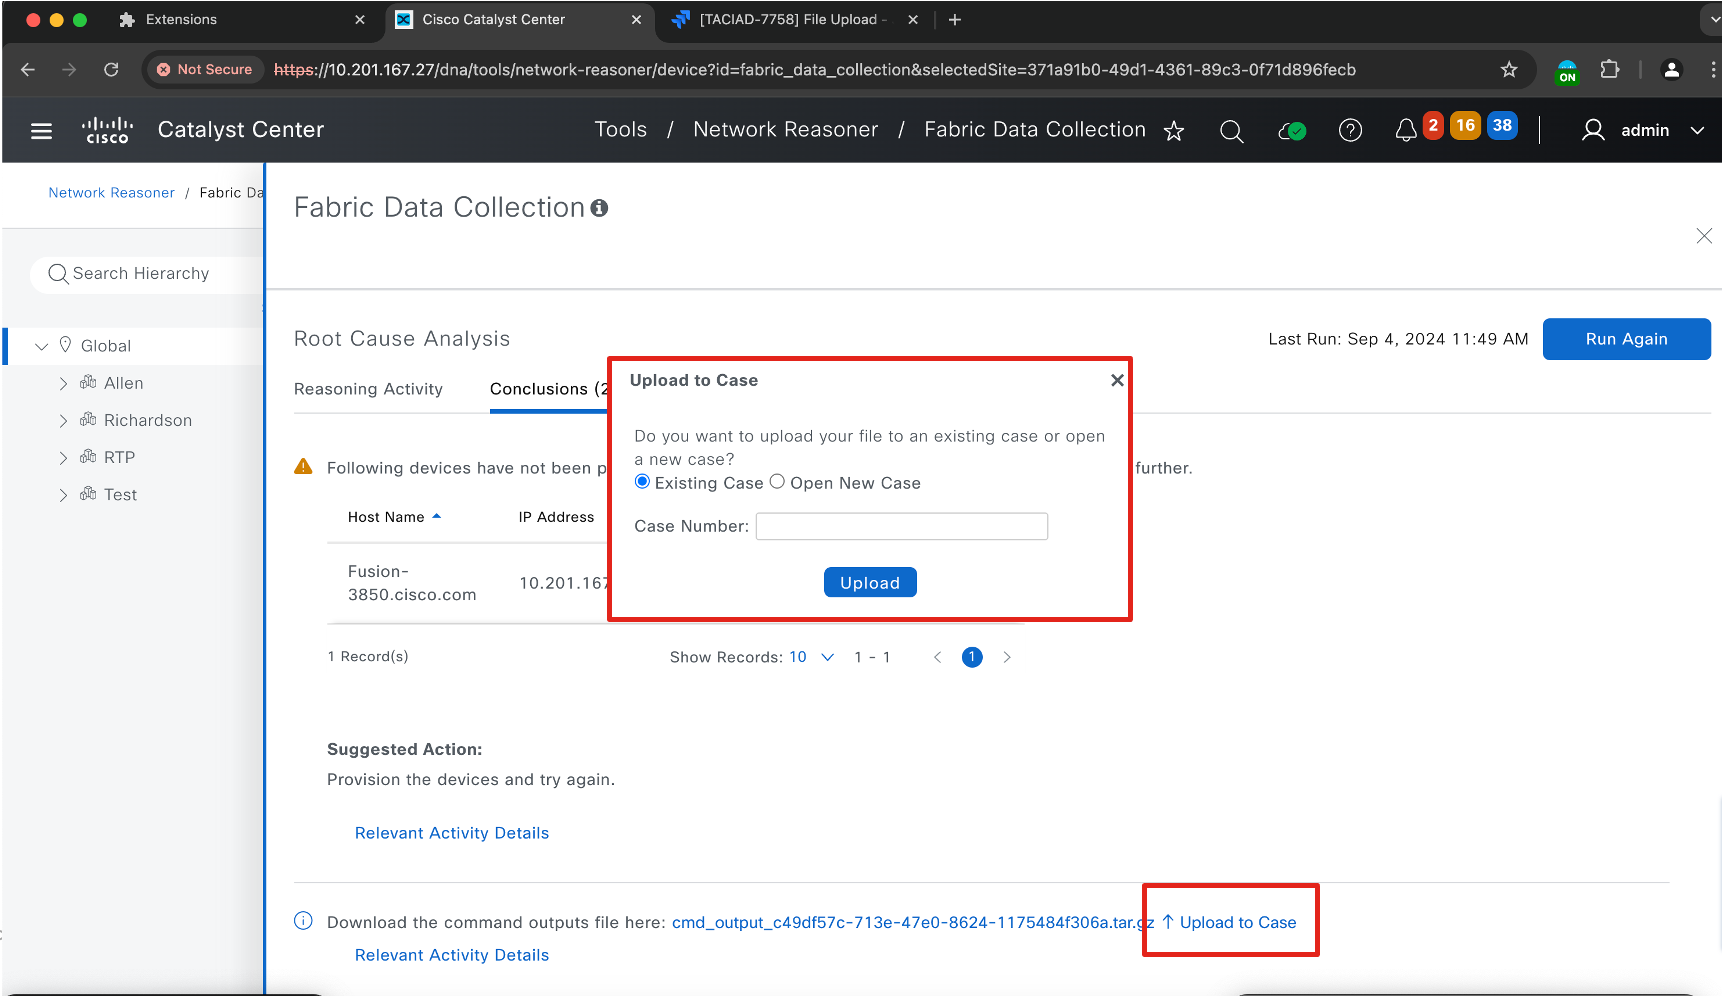The height and width of the screenshot is (996, 1722).
Task: View the orange 16 alerts badge
Action: pyautogui.click(x=1465, y=125)
